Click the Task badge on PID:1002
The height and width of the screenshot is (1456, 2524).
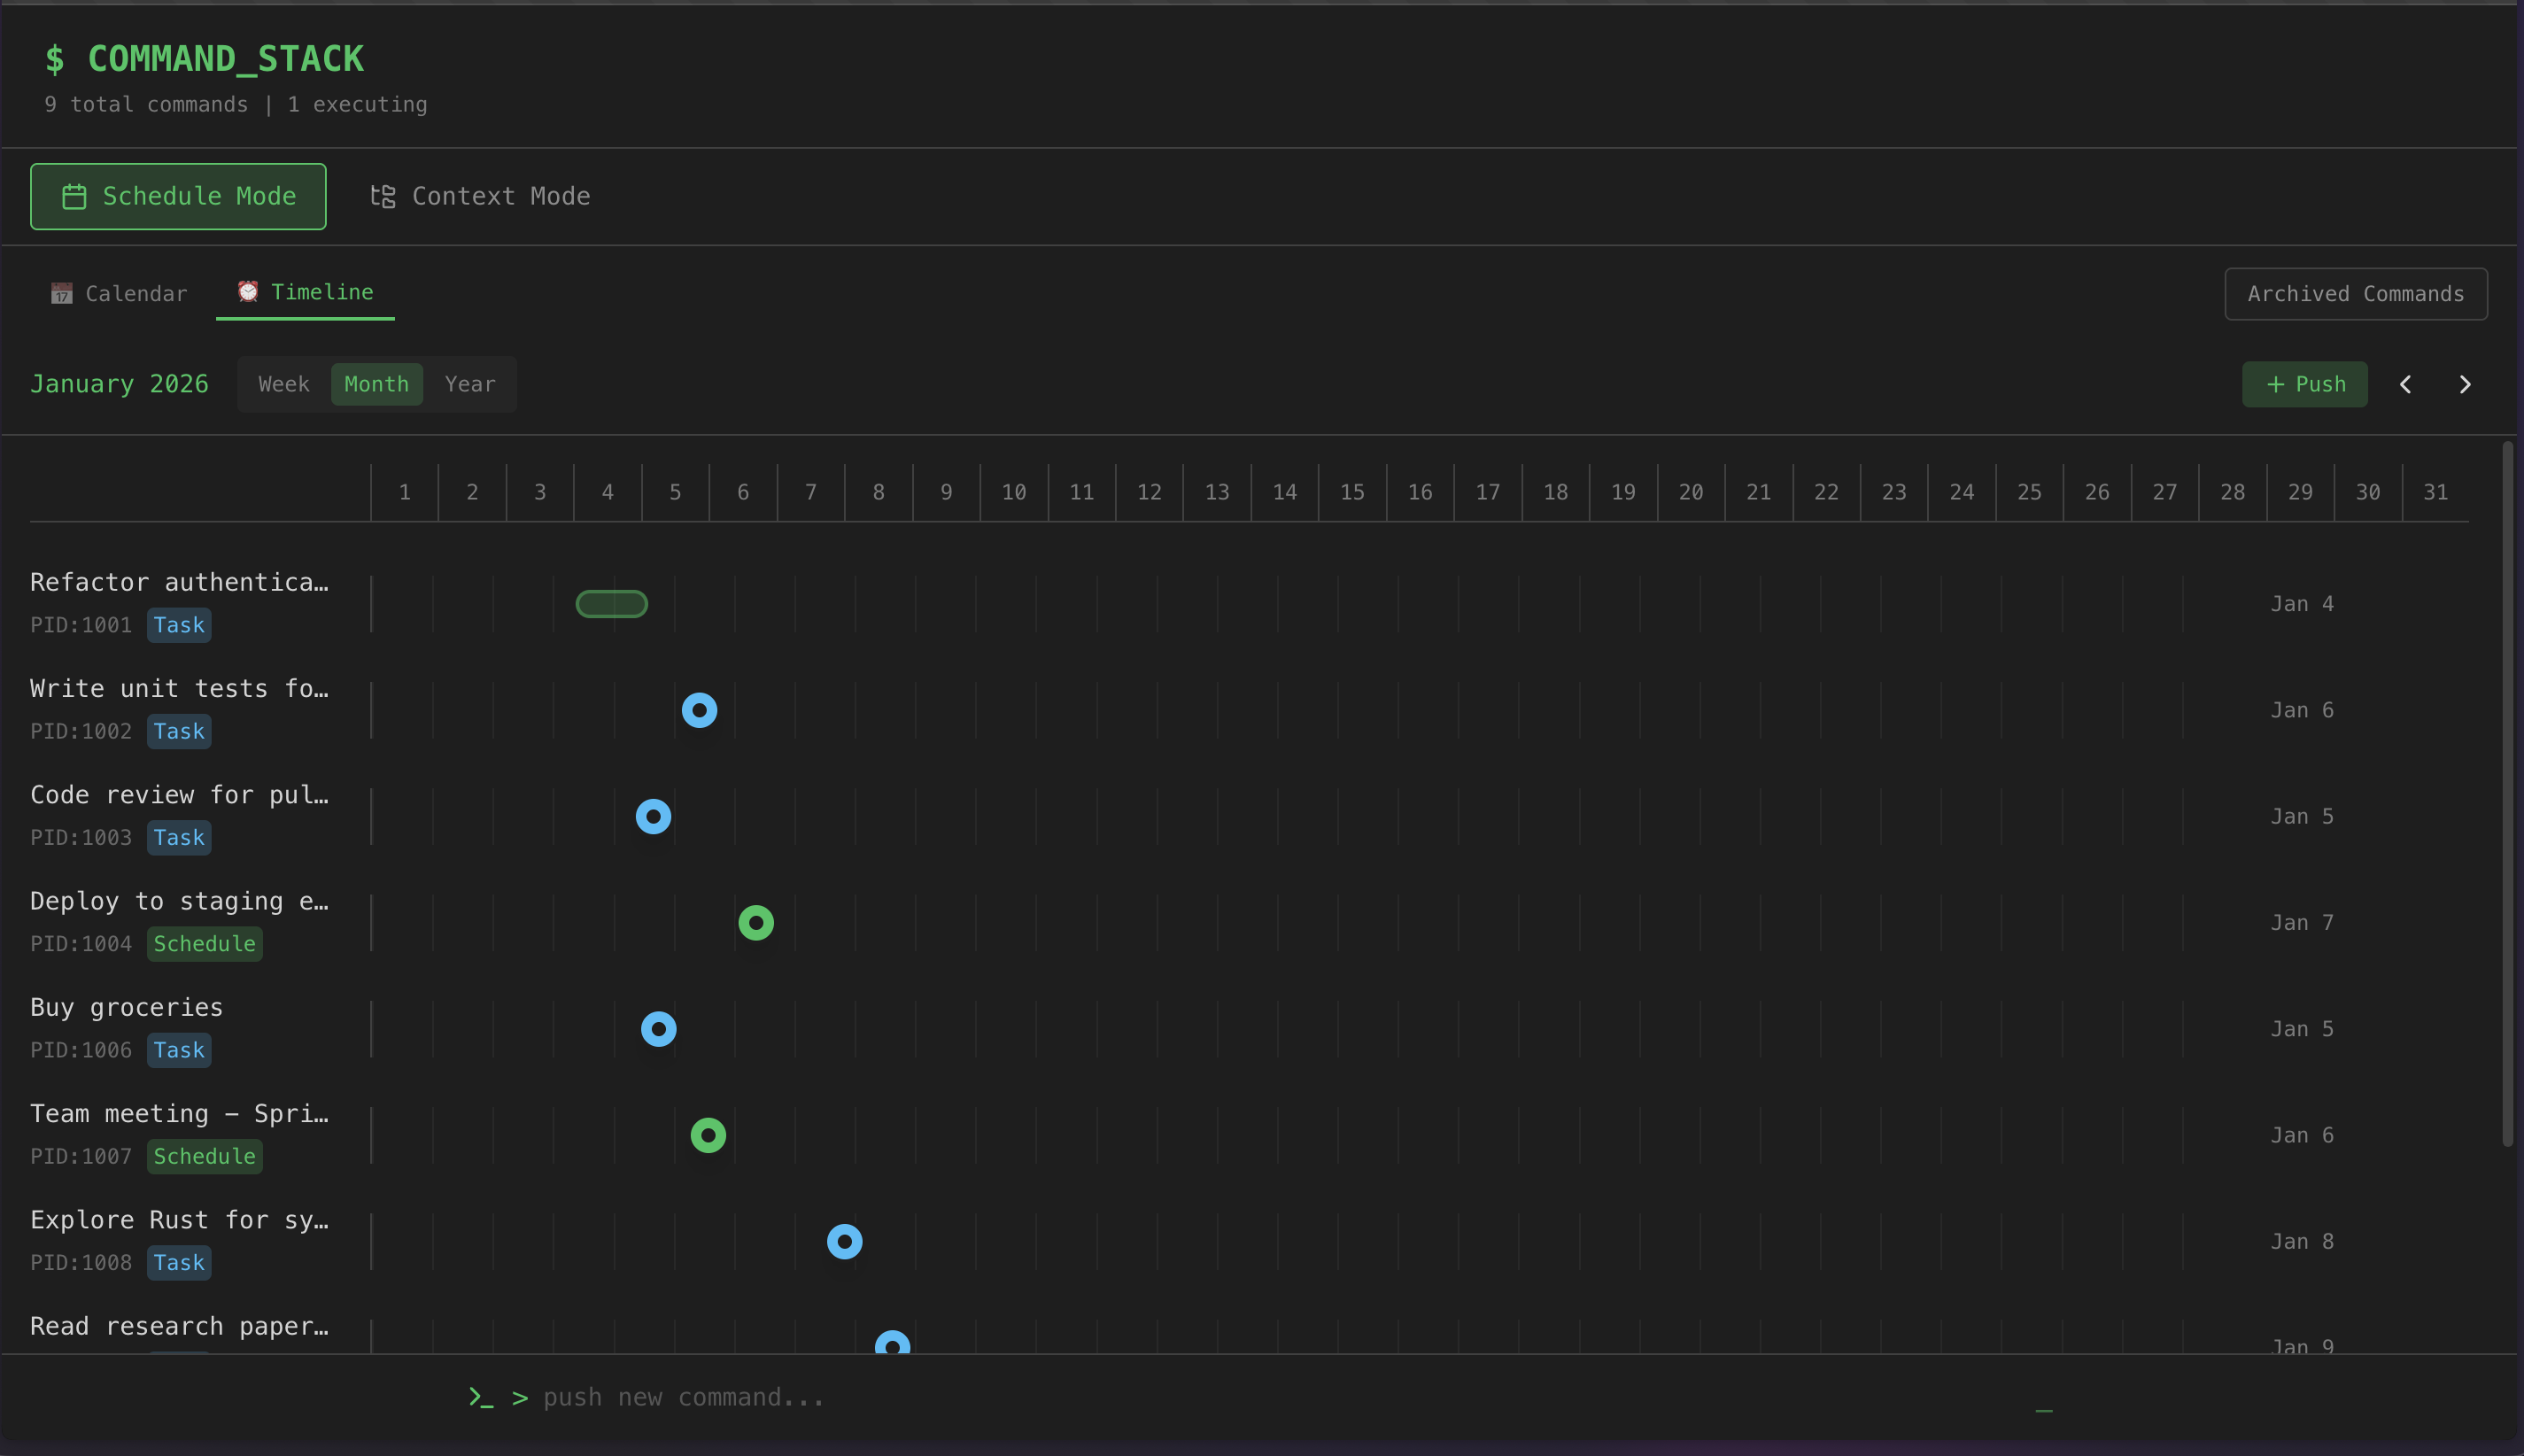point(178,731)
